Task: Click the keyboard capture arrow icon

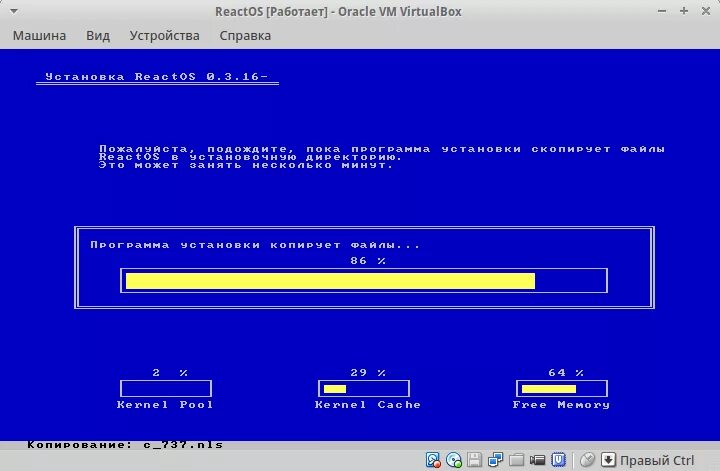Action: pos(608,460)
